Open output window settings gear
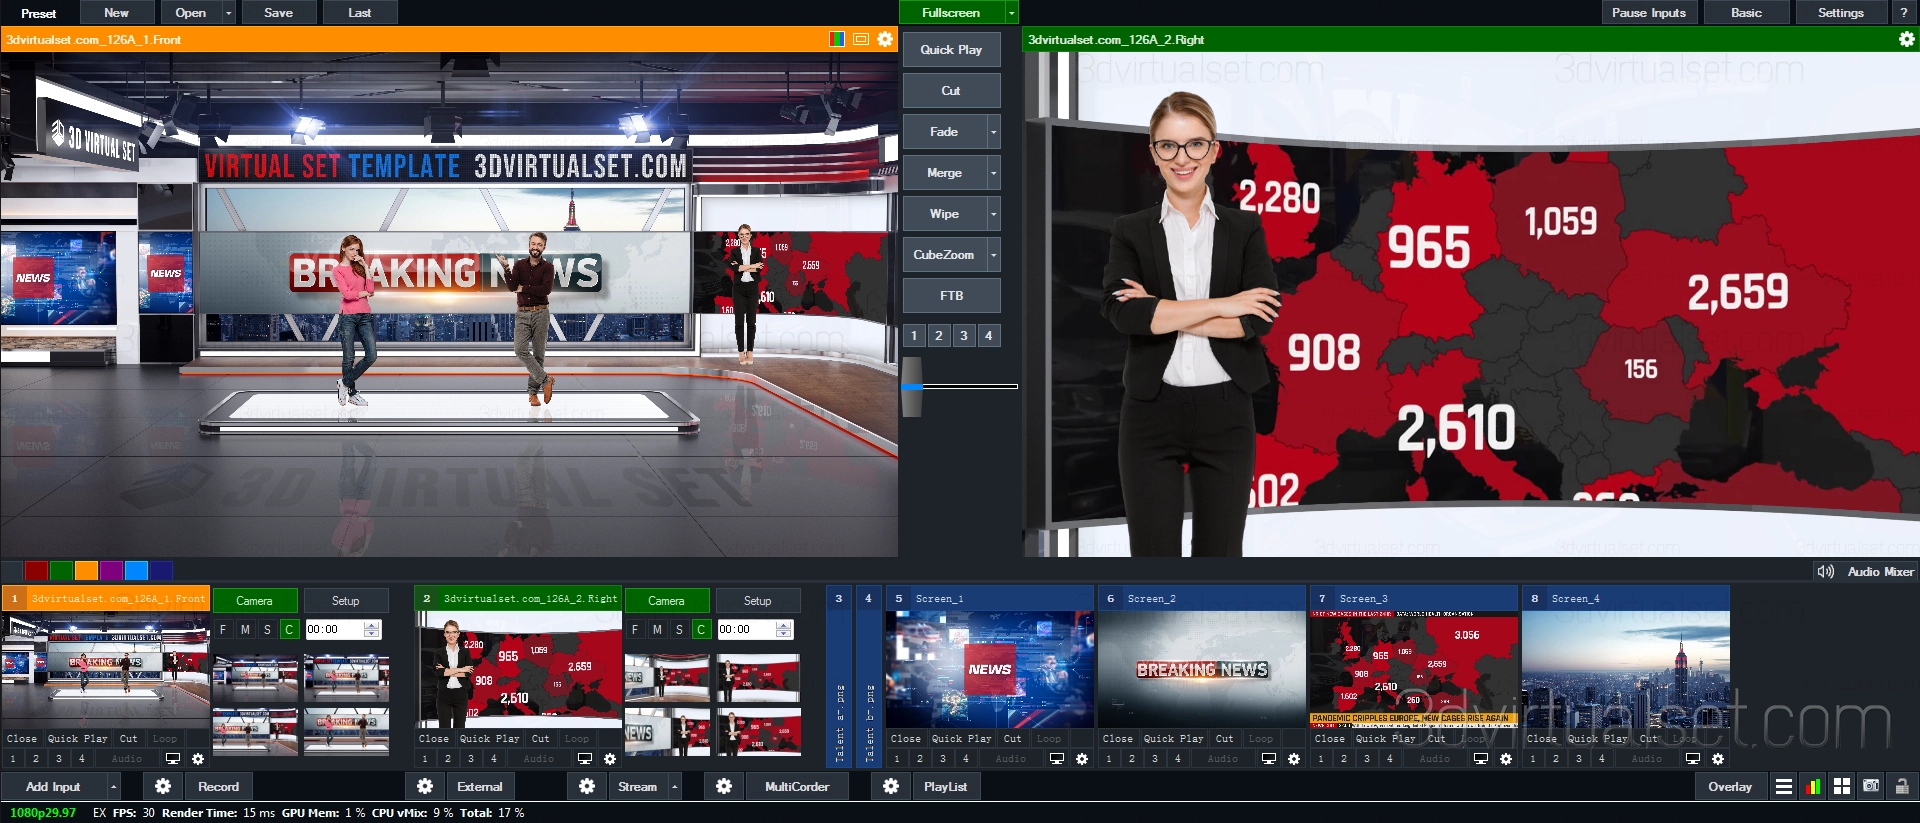Screen dimensions: 1920x823 tap(1907, 39)
